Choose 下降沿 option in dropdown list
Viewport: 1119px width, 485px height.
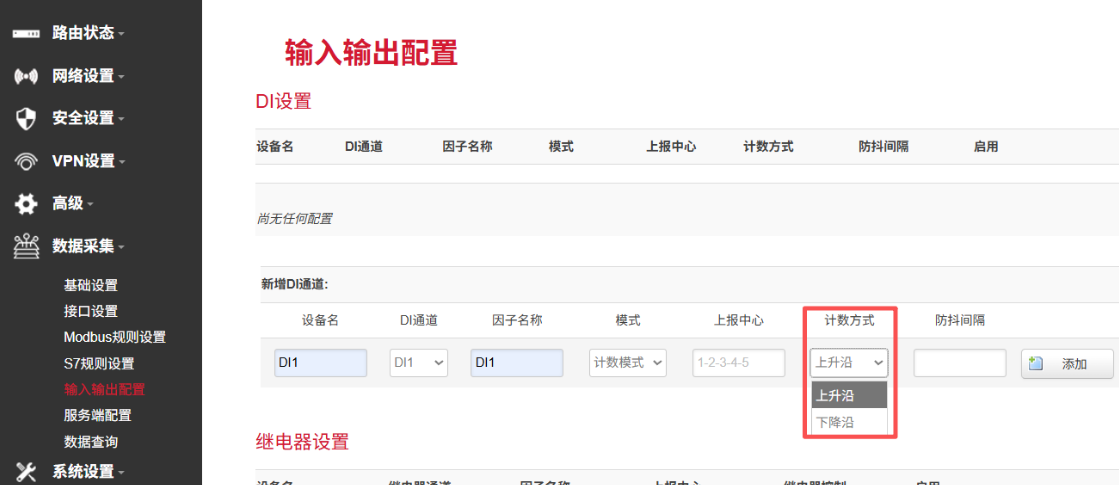849,422
